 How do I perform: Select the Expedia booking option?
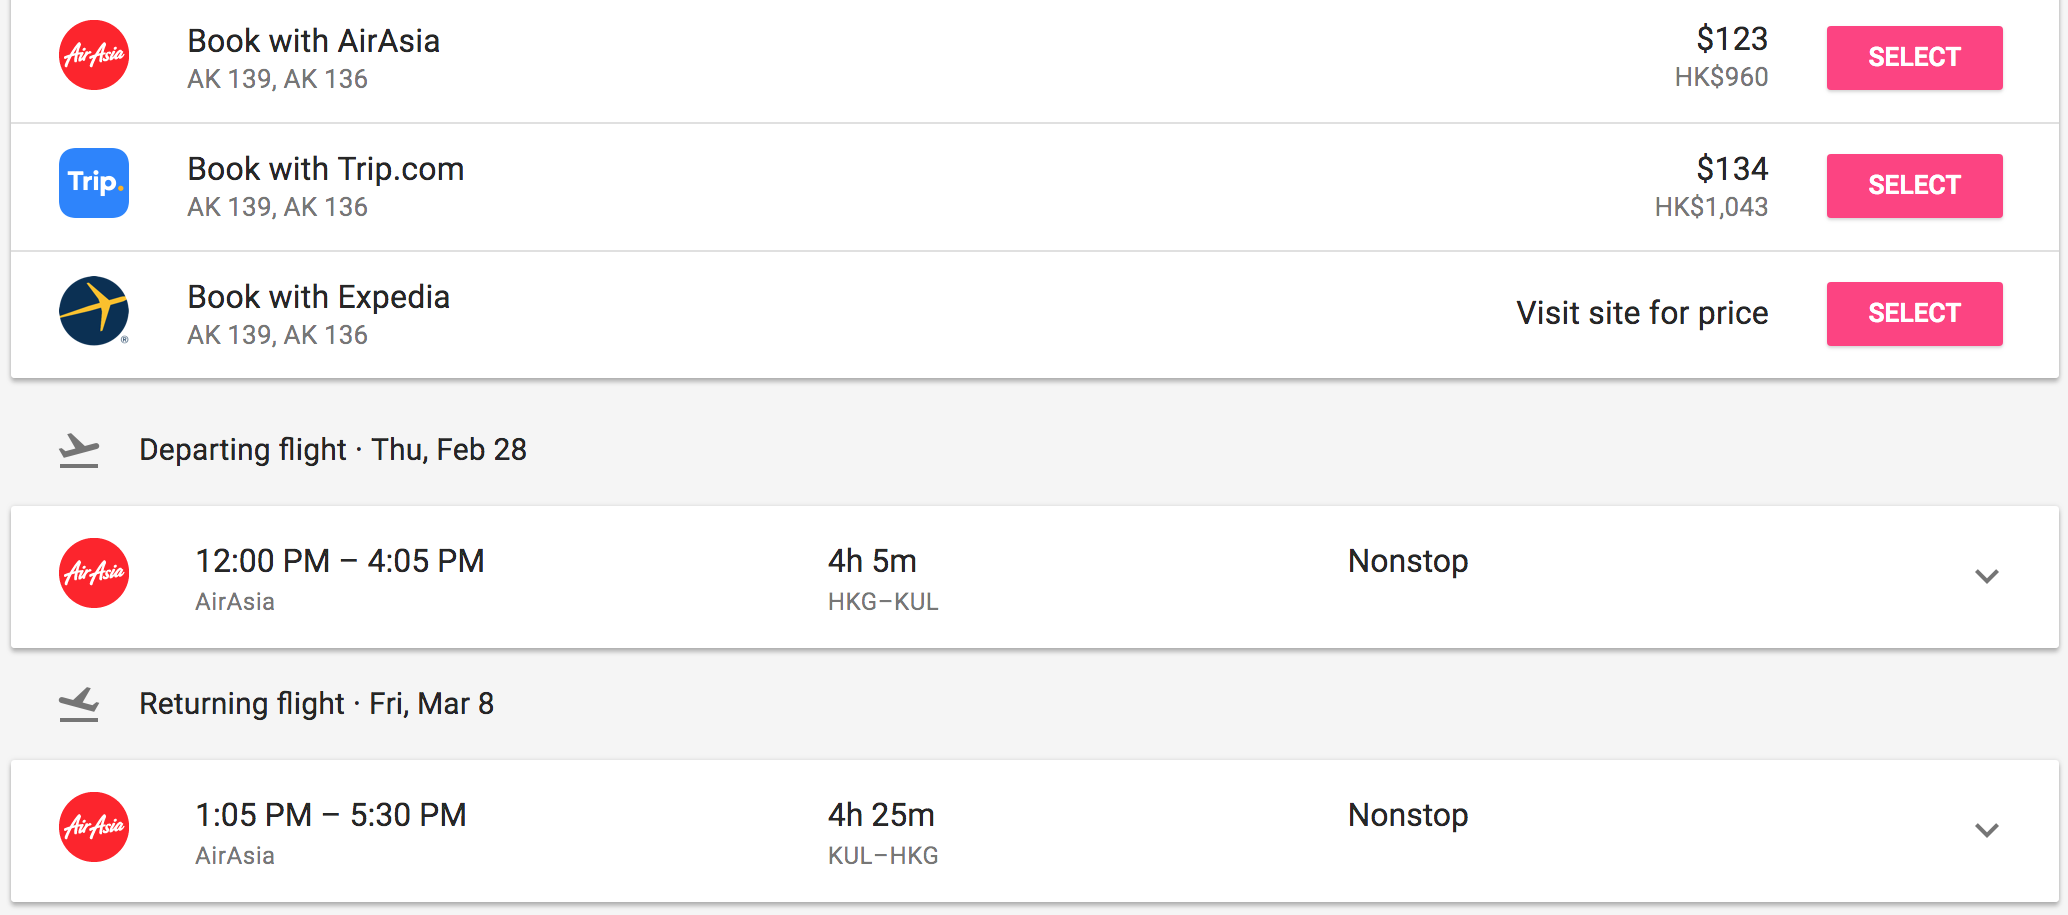click(1914, 314)
